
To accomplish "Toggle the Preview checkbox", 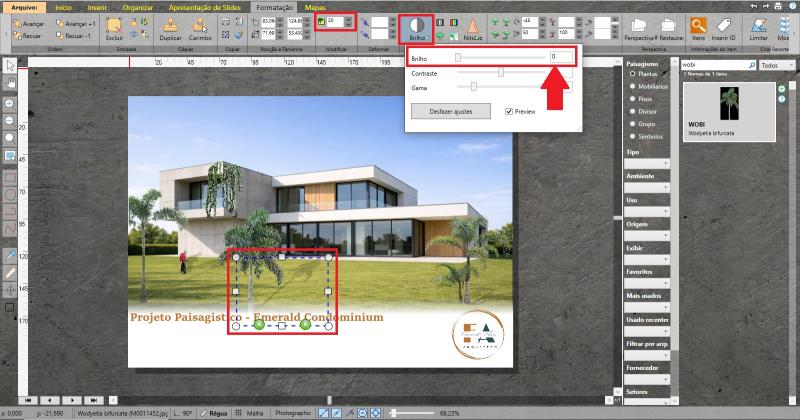I will (x=509, y=111).
